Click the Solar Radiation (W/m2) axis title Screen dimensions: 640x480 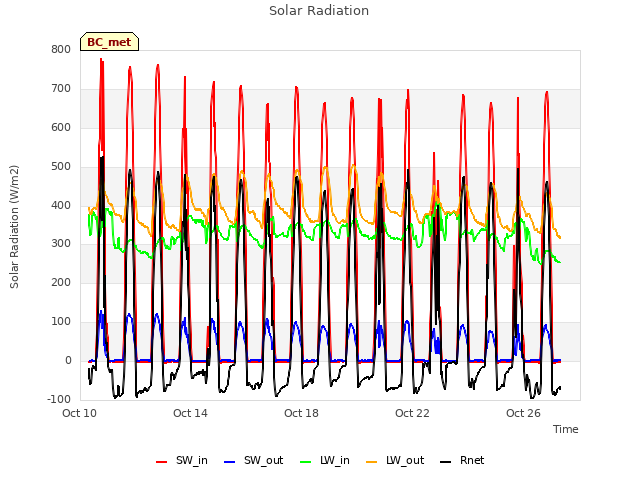(14, 227)
